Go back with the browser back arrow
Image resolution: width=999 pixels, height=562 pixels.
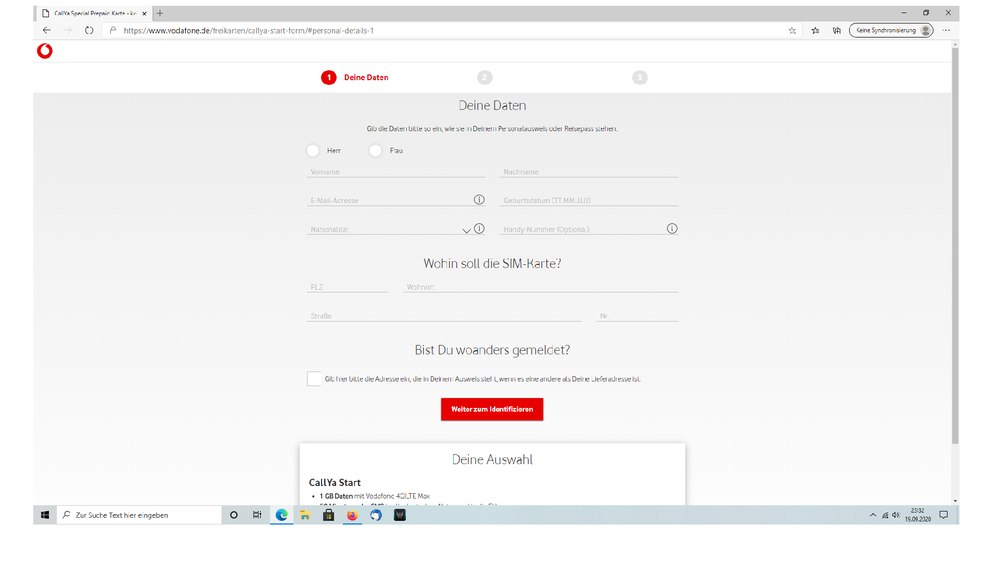47,31
